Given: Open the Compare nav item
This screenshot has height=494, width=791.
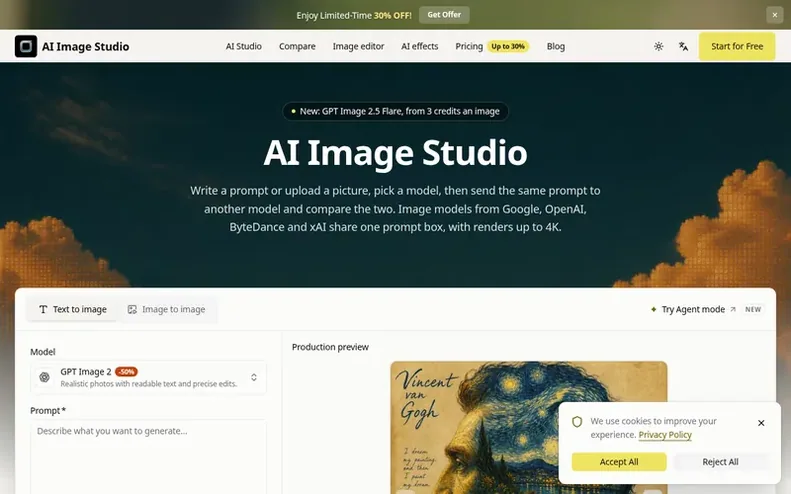Looking at the screenshot, I should coord(297,46).
